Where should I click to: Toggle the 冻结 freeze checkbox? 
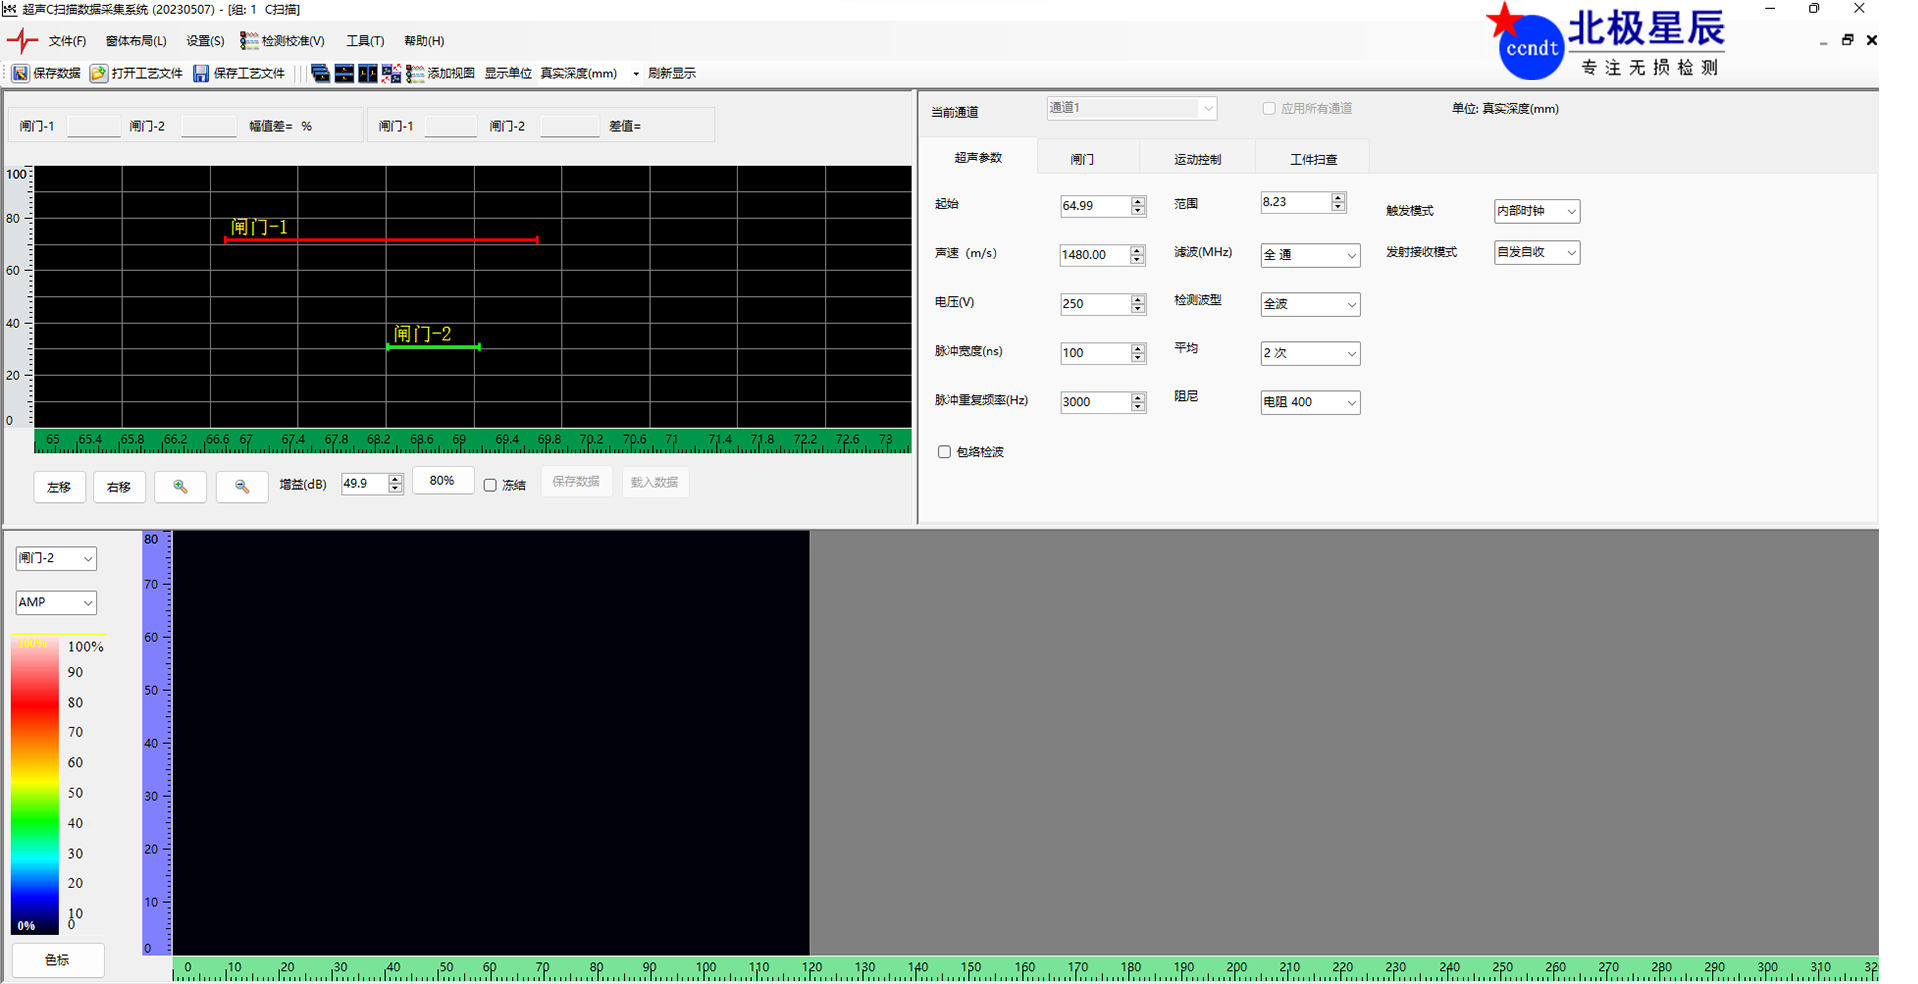click(x=490, y=485)
